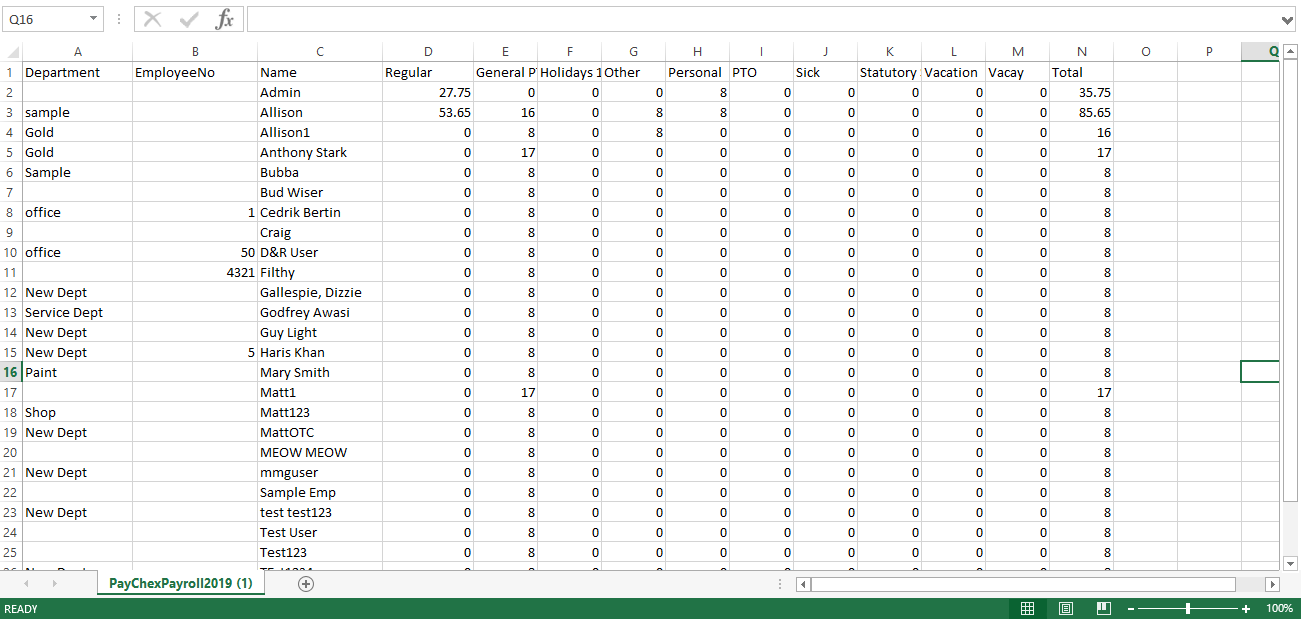Image resolution: width=1301 pixels, height=619 pixels.
Task: Add a new sheet with the plus button
Action: (x=306, y=584)
